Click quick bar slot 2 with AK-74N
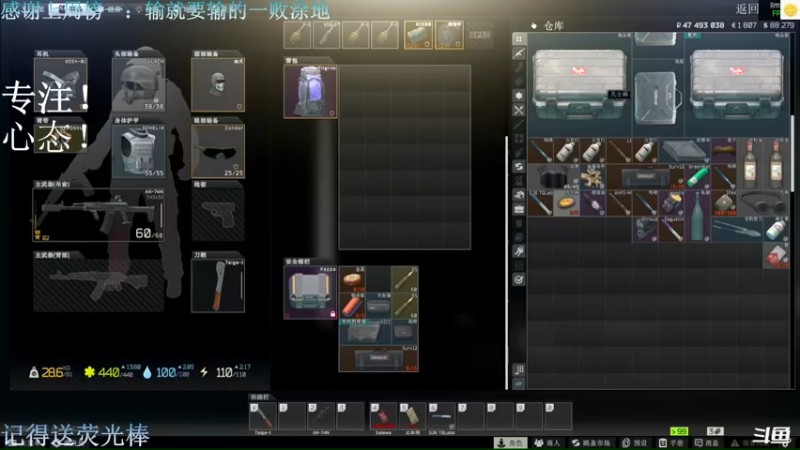The height and width of the screenshot is (450, 800). 321,416
